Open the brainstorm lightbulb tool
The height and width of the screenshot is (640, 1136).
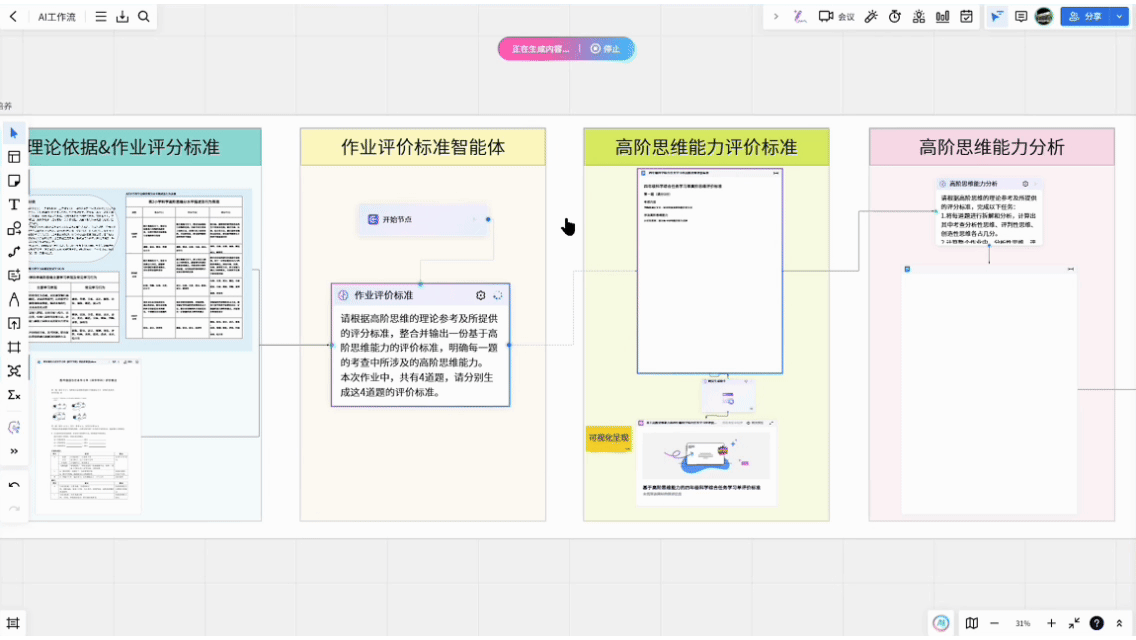click(919, 16)
